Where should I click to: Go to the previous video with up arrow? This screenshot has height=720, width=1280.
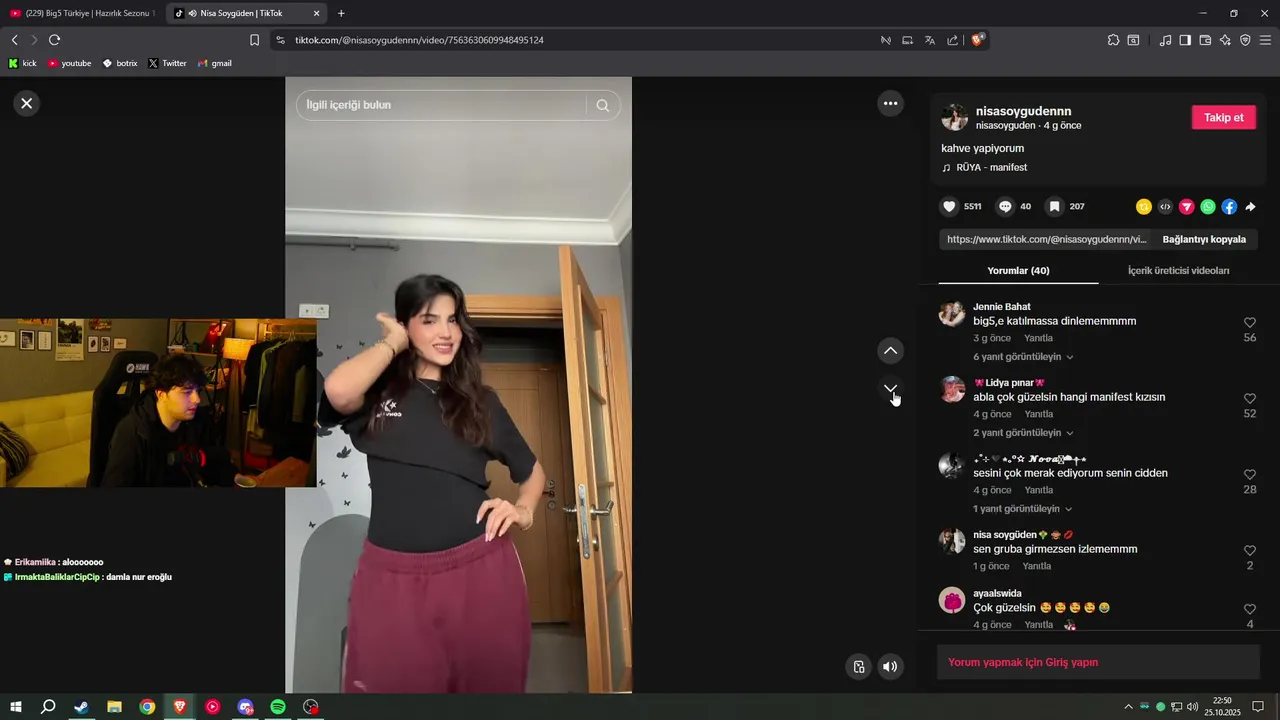(x=890, y=351)
